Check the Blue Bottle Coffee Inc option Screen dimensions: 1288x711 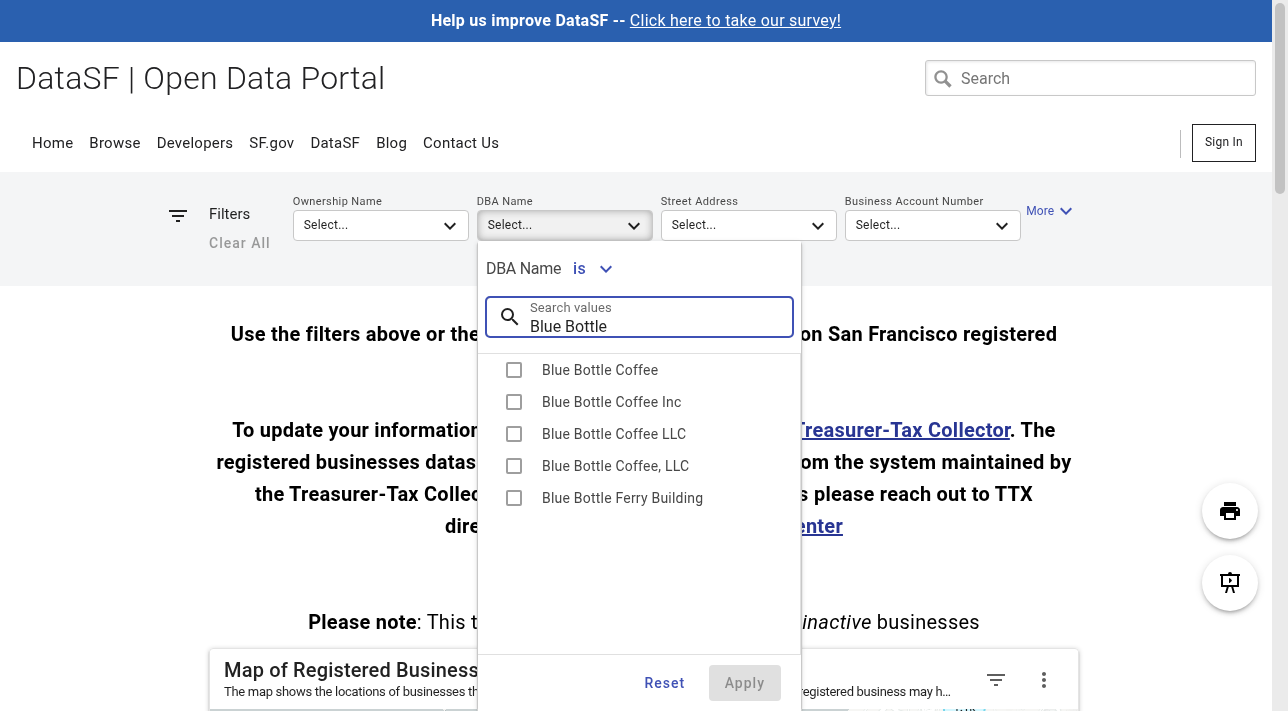tap(514, 402)
